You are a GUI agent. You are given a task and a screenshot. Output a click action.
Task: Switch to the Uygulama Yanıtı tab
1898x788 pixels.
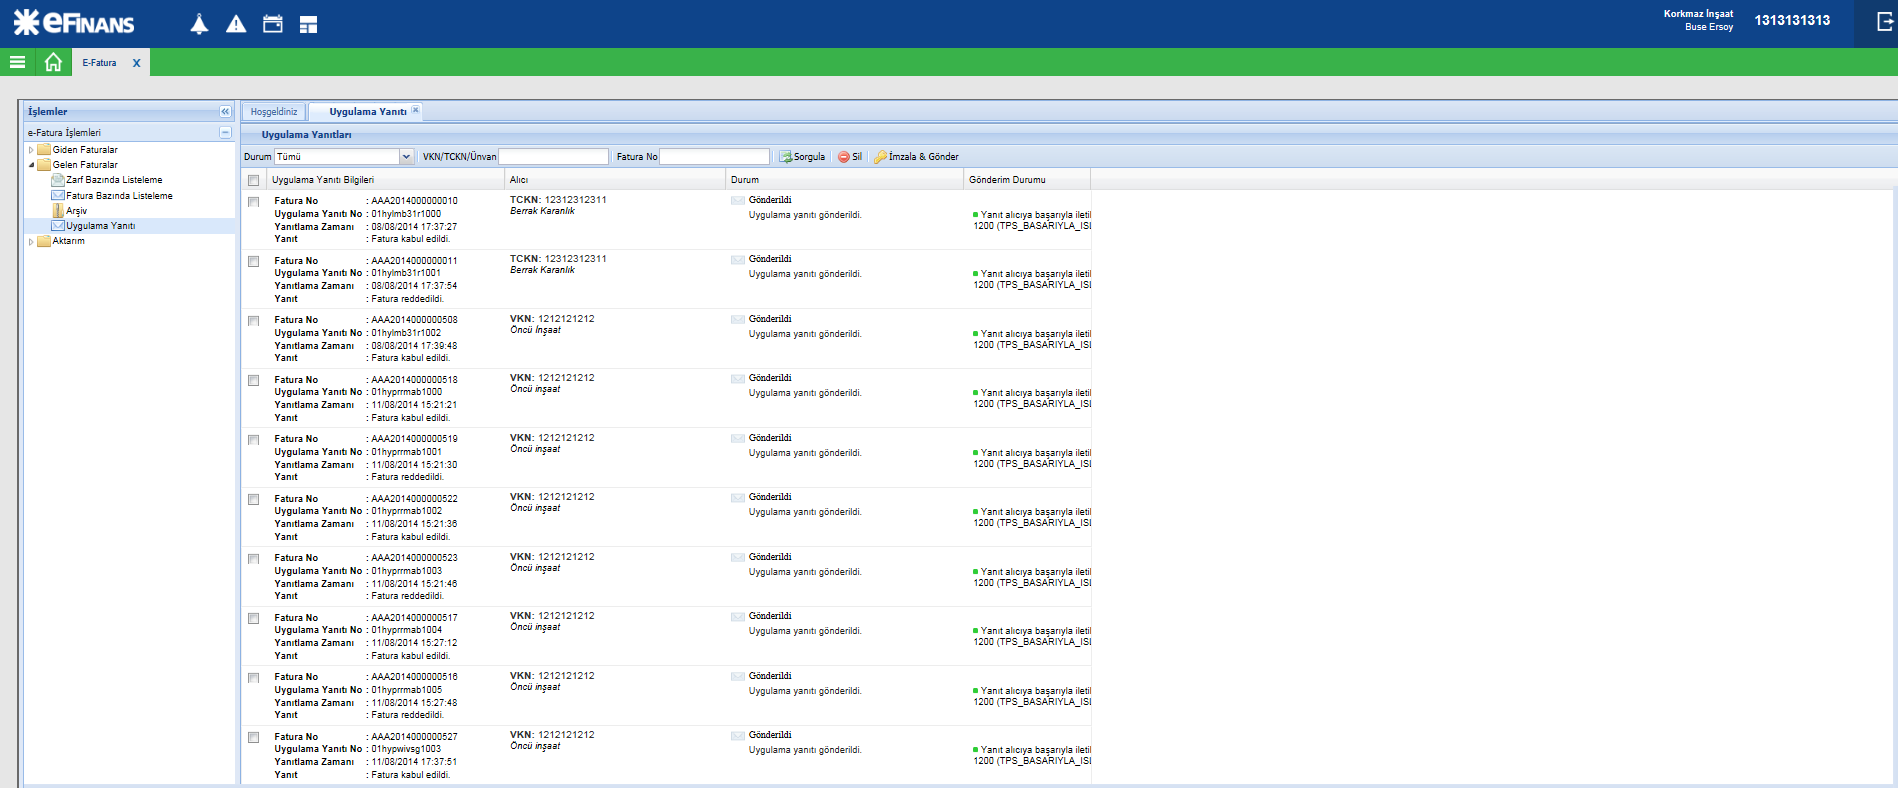click(x=367, y=112)
